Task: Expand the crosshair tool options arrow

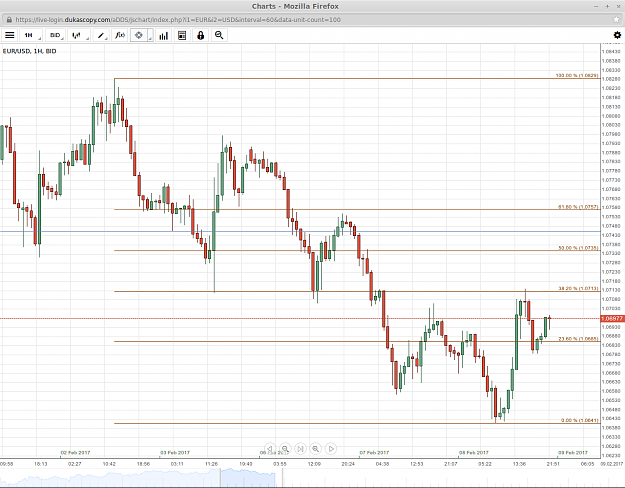Action: pos(150,35)
